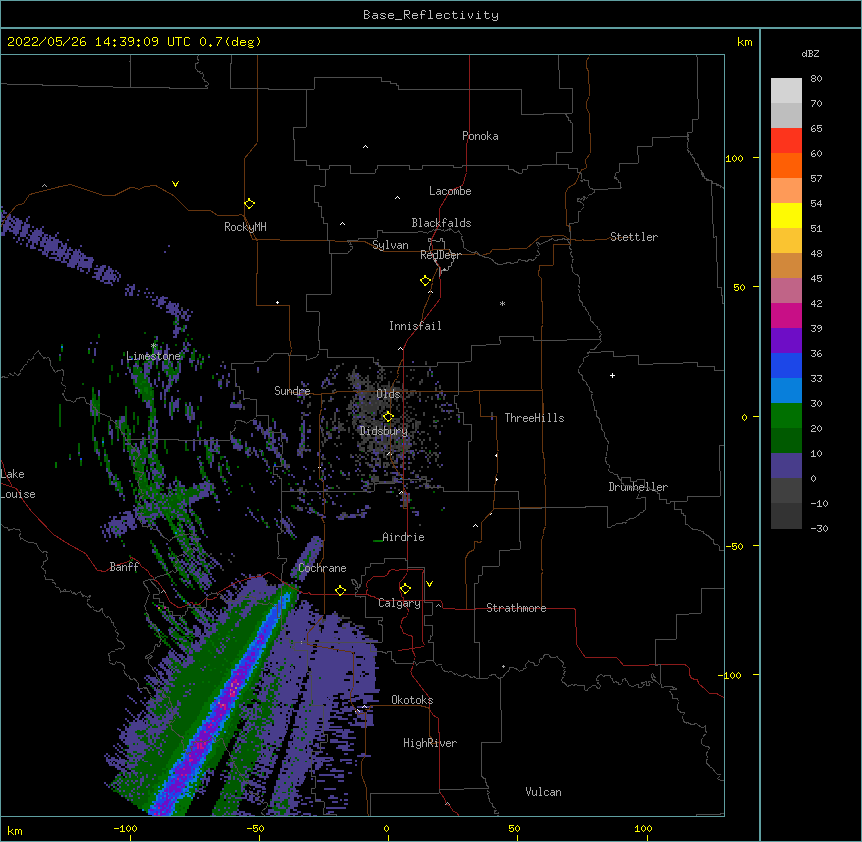Click the Base_Reflectivity title
This screenshot has width=862, height=842.
click(431, 15)
